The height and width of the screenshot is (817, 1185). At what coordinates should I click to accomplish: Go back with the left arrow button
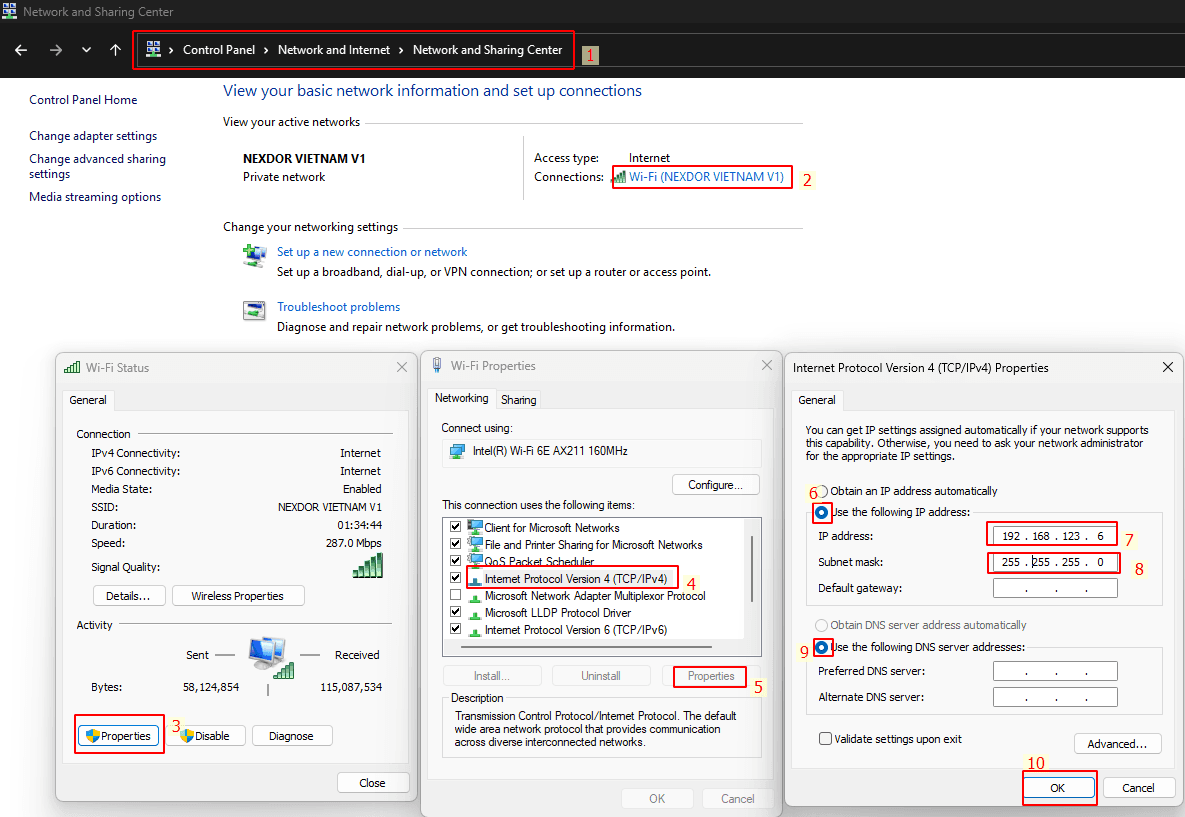pyautogui.click(x=21, y=50)
